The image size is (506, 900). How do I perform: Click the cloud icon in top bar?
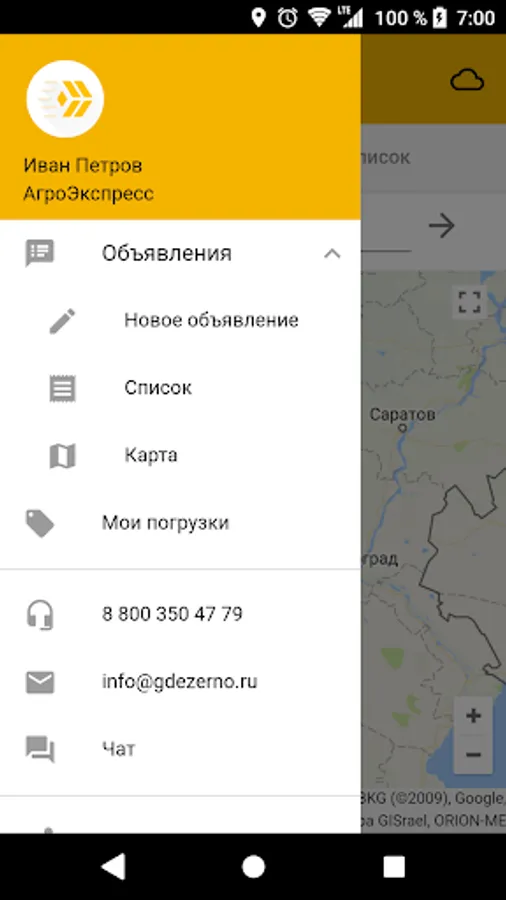point(467,81)
